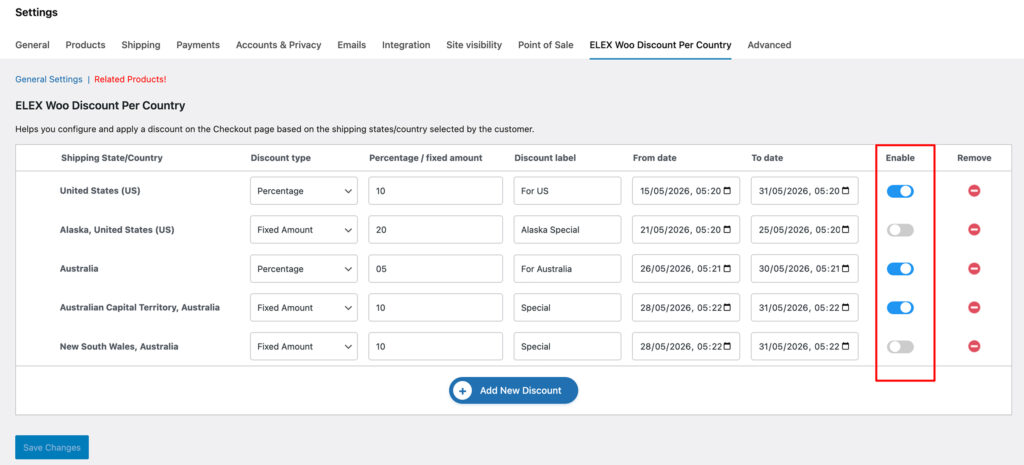The height and width of the screenshot is (465, 1024).
Task: Turn off the Australia discount toggle
Action: (900, 269)
